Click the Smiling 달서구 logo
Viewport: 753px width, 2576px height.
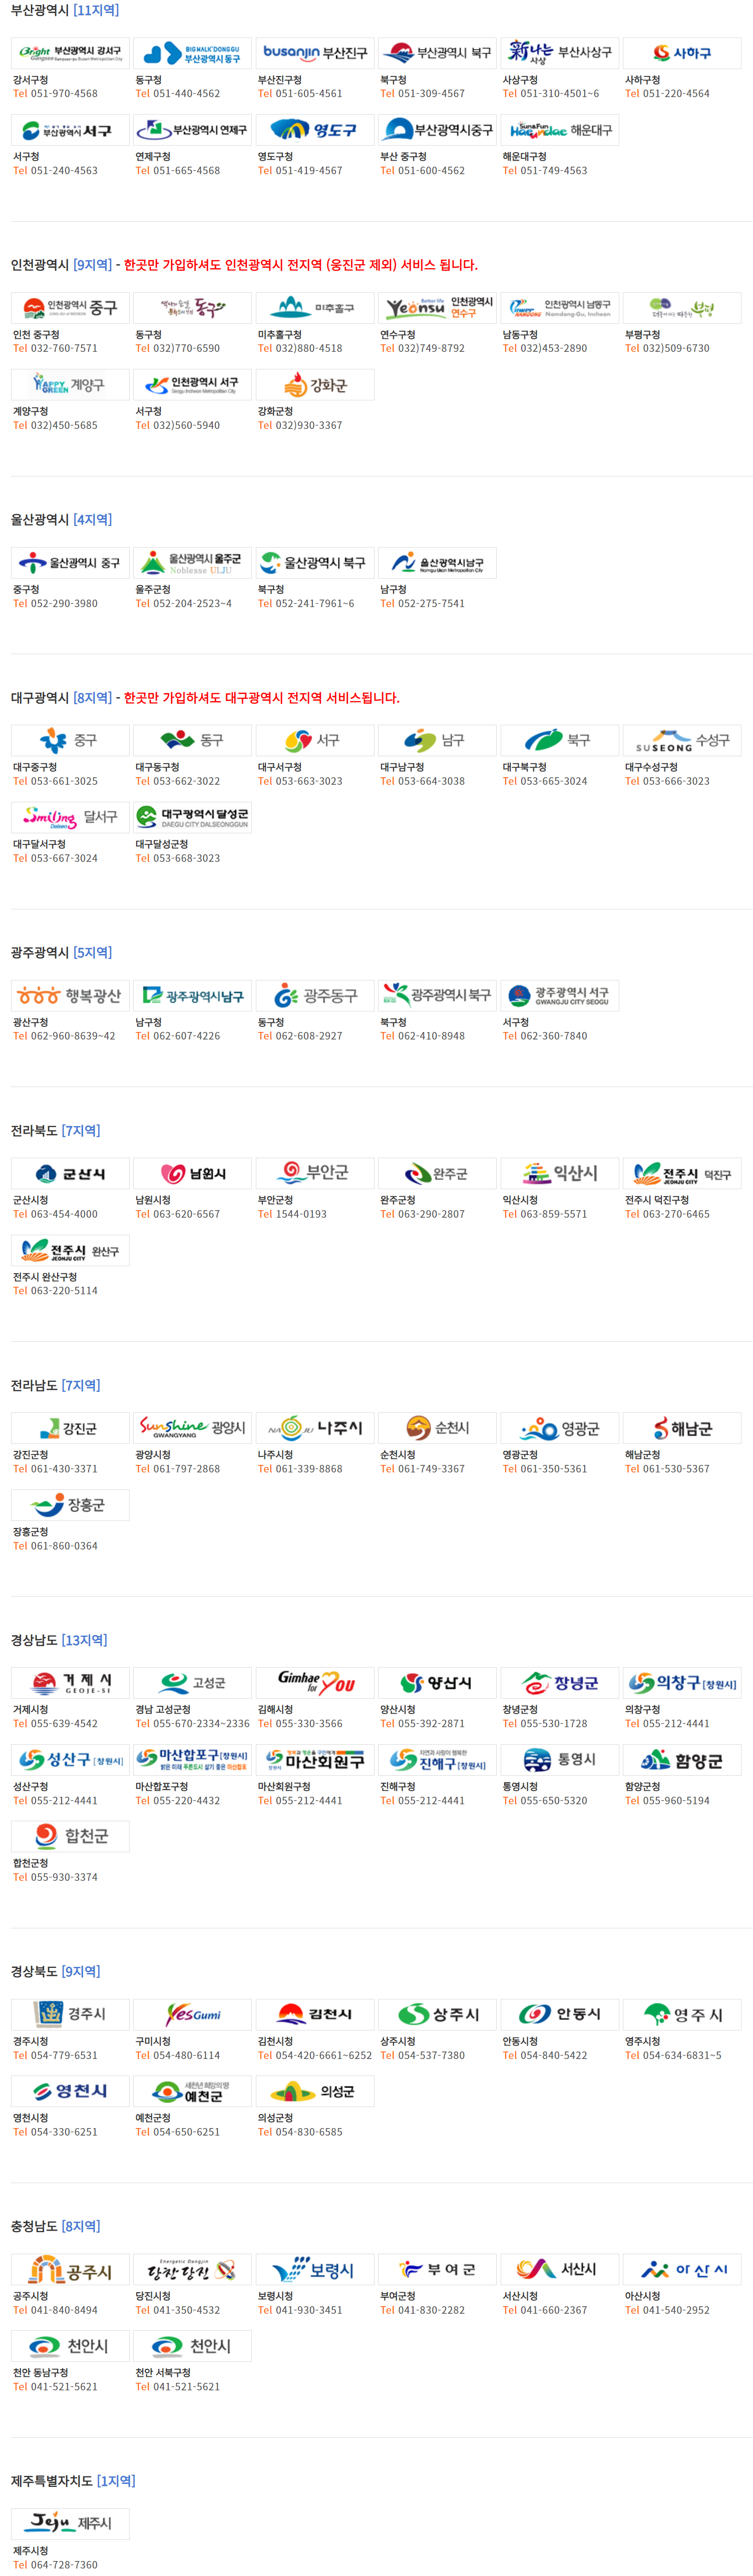70,818
